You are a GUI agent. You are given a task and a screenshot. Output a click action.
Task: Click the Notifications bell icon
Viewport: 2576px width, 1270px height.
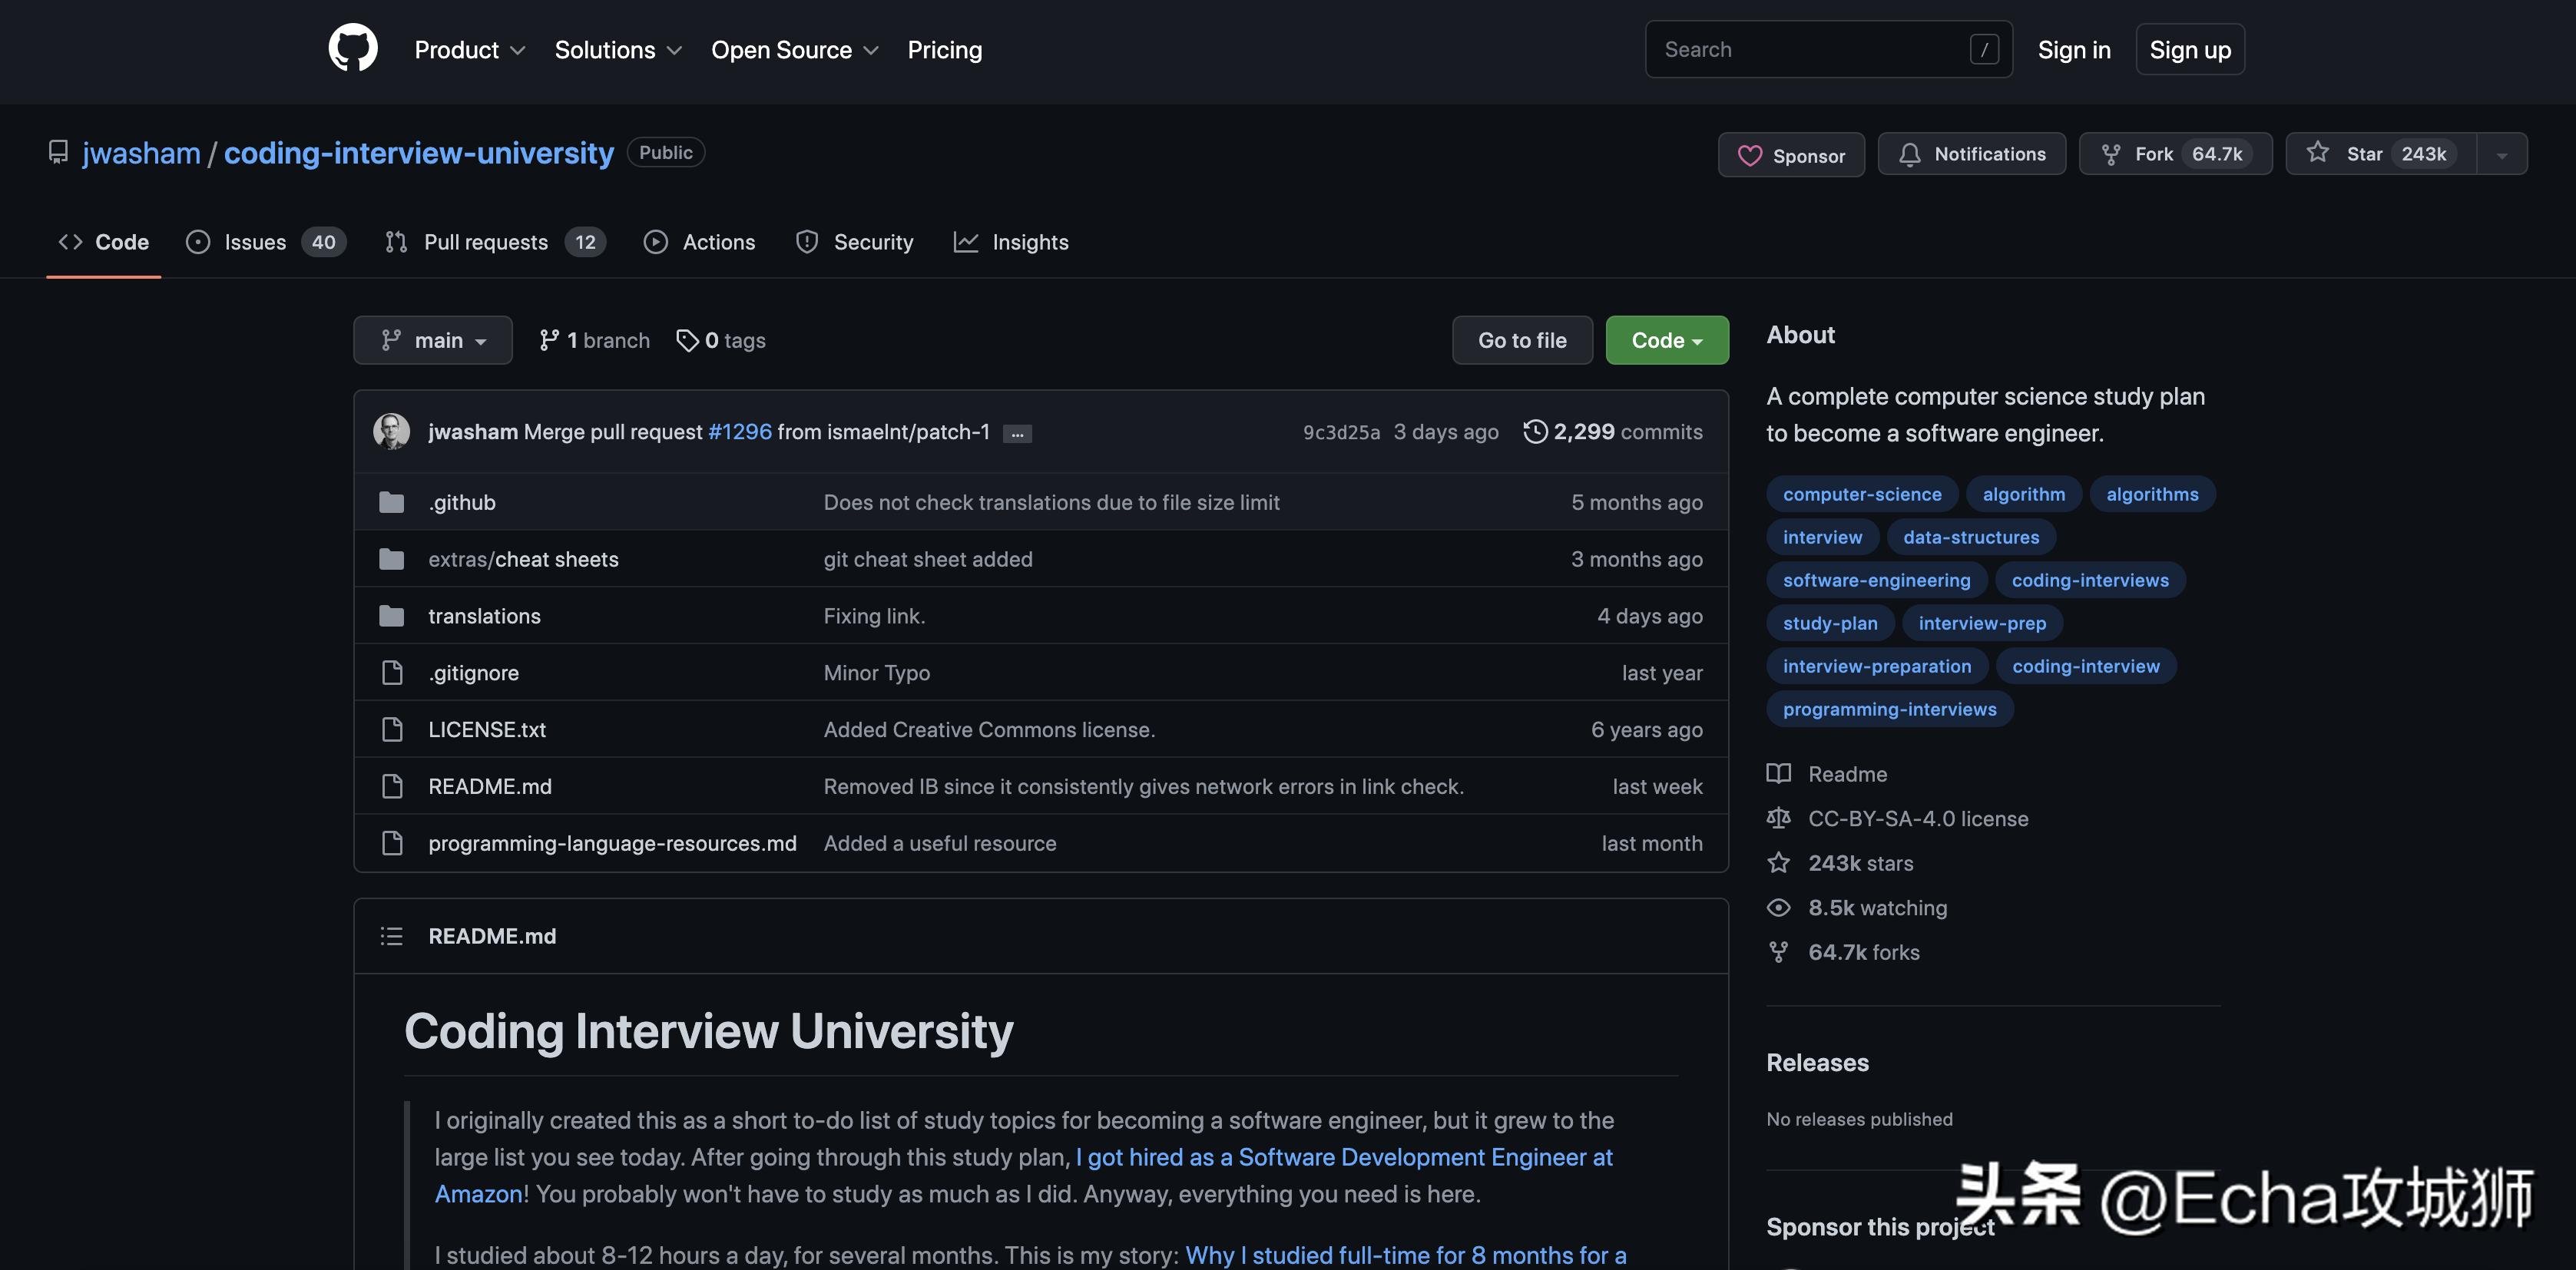coord(1910,154)
